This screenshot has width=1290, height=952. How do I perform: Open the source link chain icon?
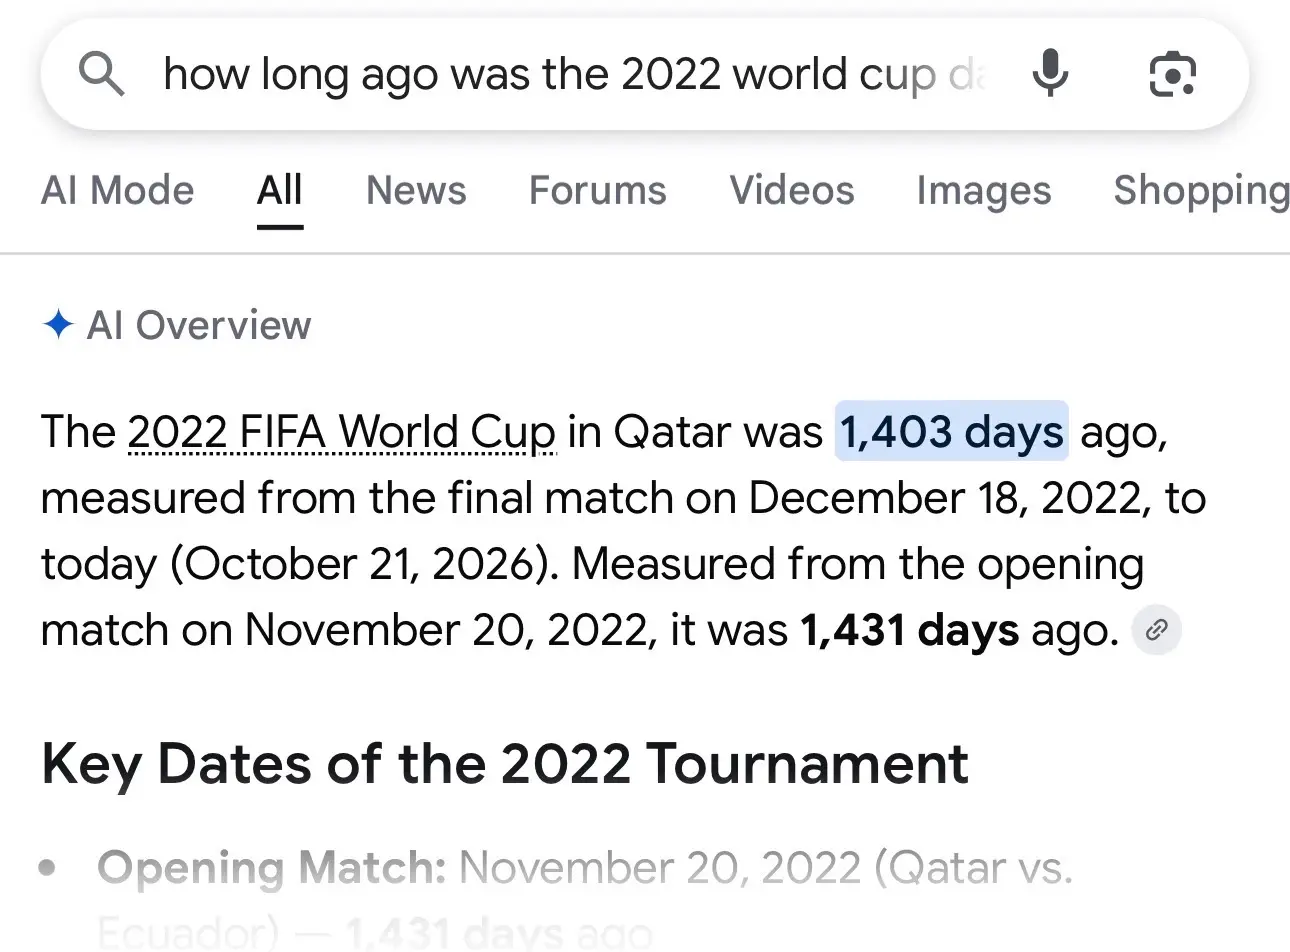click(1157, 630)
